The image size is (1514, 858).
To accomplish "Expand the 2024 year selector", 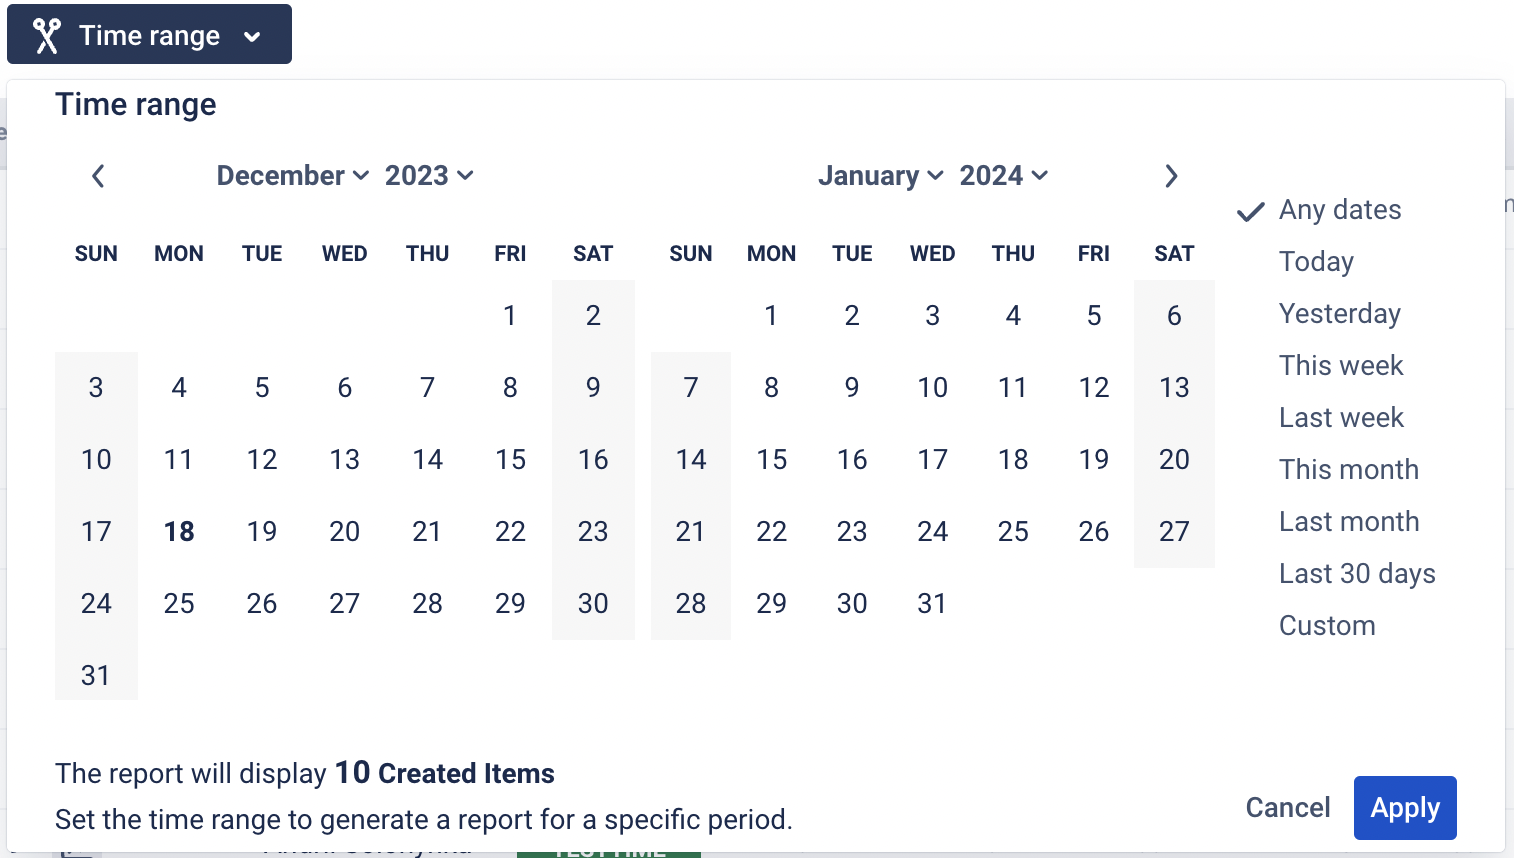I will (1003, 176).
